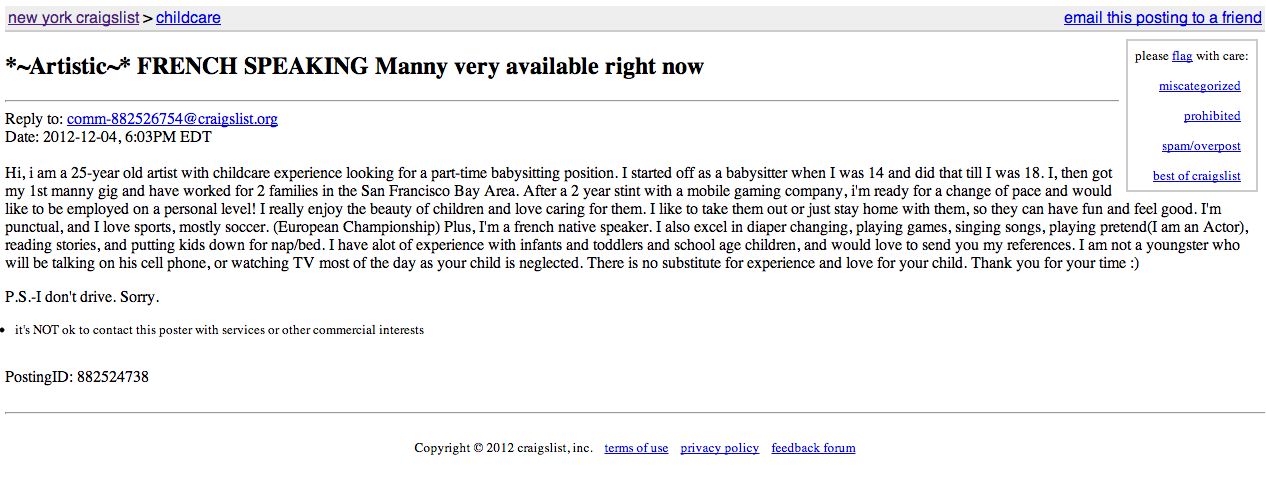Click the posting title heading
This screenshot has height=499, width=1266.
click(354, 67)
